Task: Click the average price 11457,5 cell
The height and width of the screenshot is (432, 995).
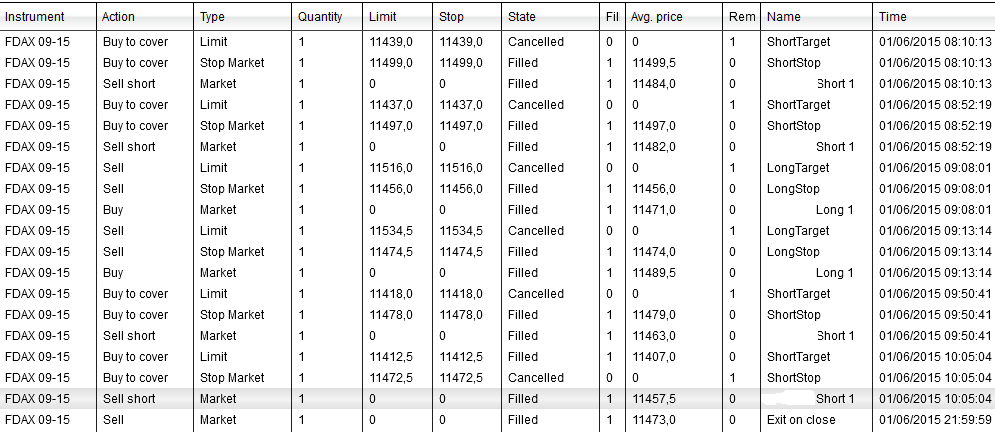Action: pos(655,399)
